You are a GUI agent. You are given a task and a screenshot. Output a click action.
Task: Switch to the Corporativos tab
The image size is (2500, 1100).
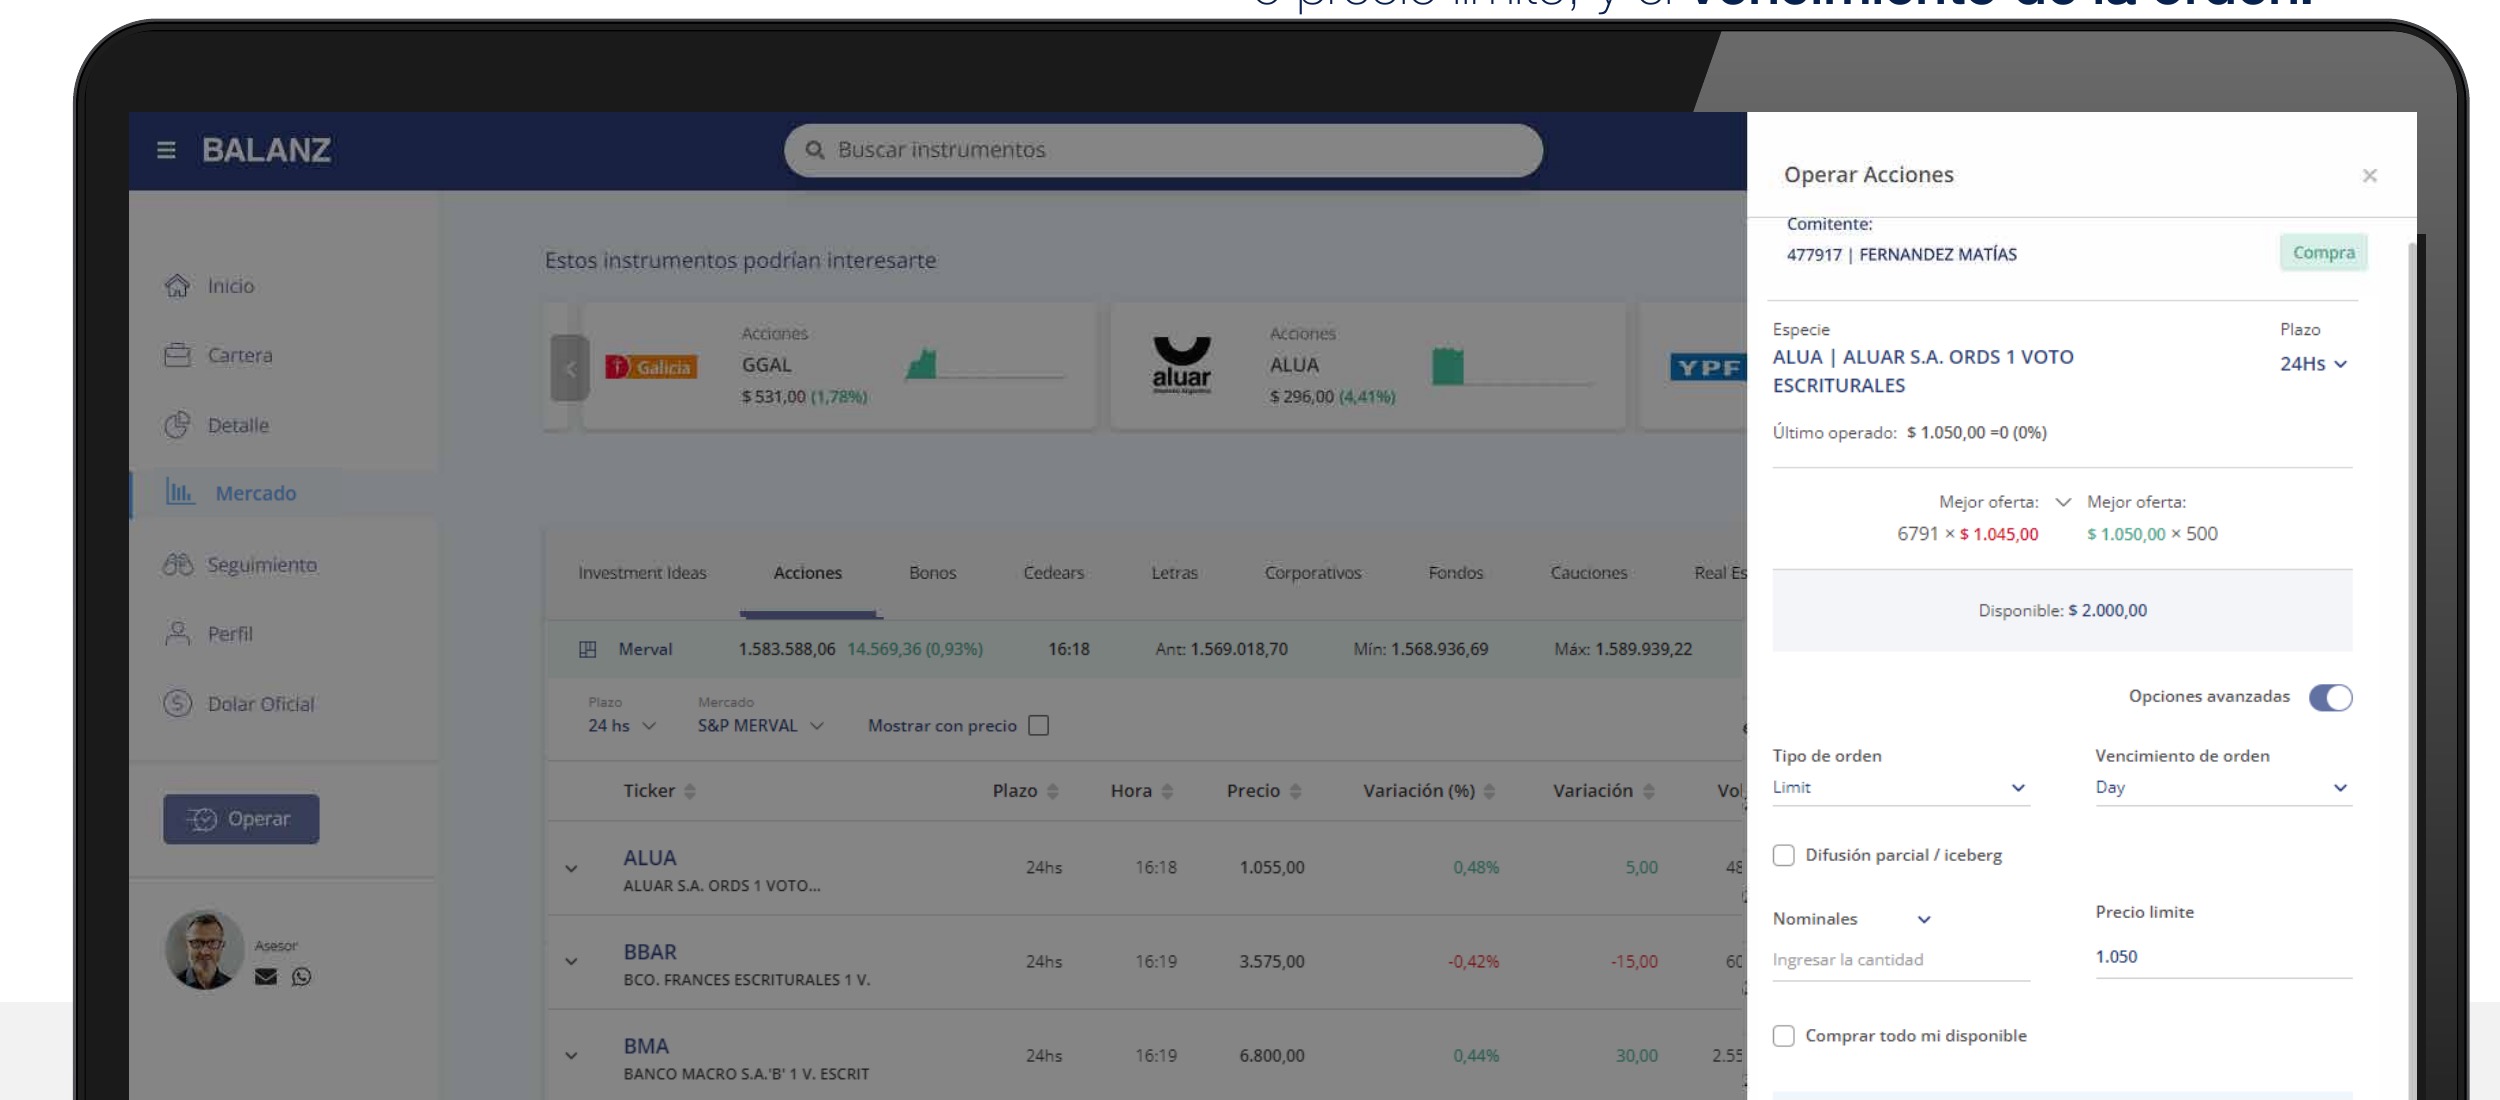coord(1313,573)
